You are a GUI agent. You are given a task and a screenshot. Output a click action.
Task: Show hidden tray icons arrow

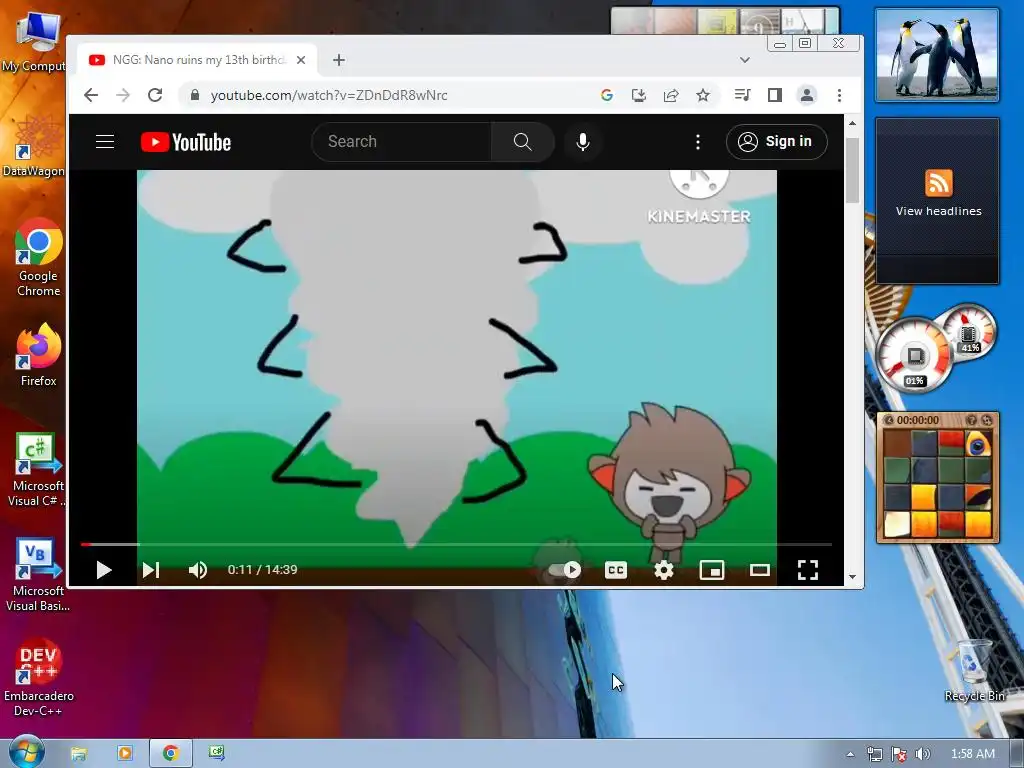click(x=850, y=754)
